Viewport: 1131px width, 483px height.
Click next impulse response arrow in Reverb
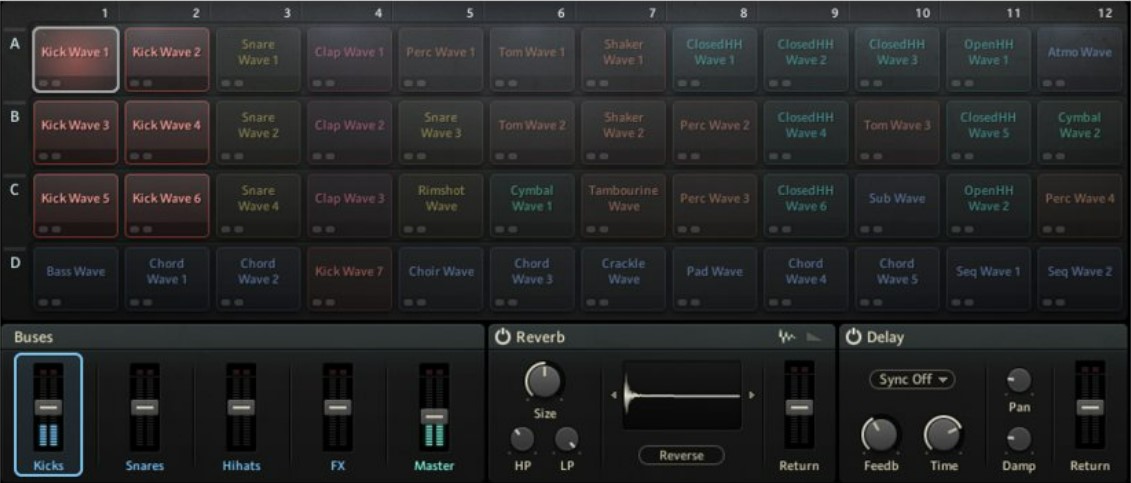pyautogui.click(x=751, y=395)
